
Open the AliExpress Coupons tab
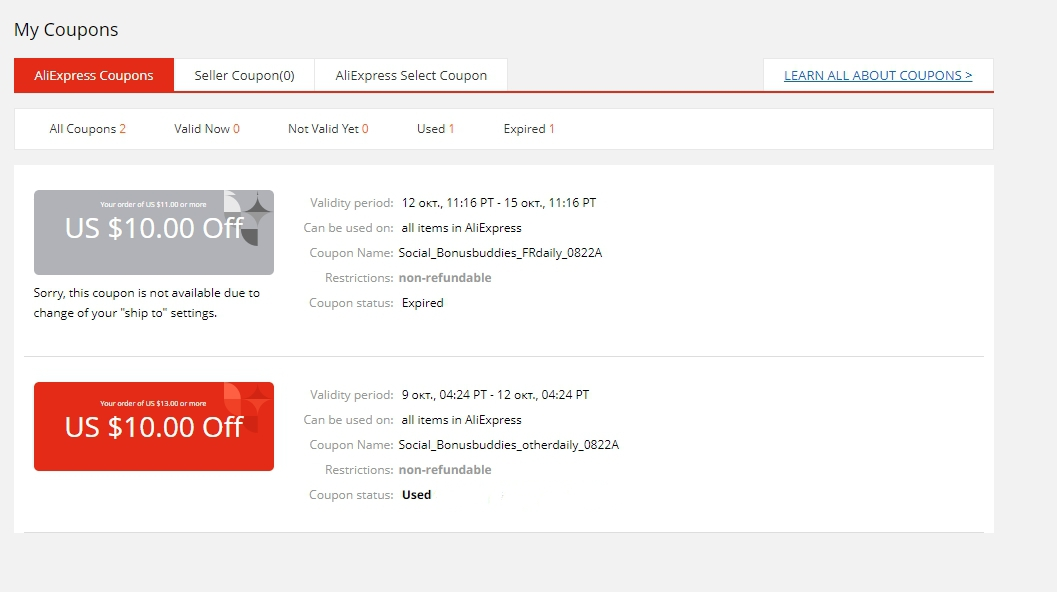click(x=94, y=75)
